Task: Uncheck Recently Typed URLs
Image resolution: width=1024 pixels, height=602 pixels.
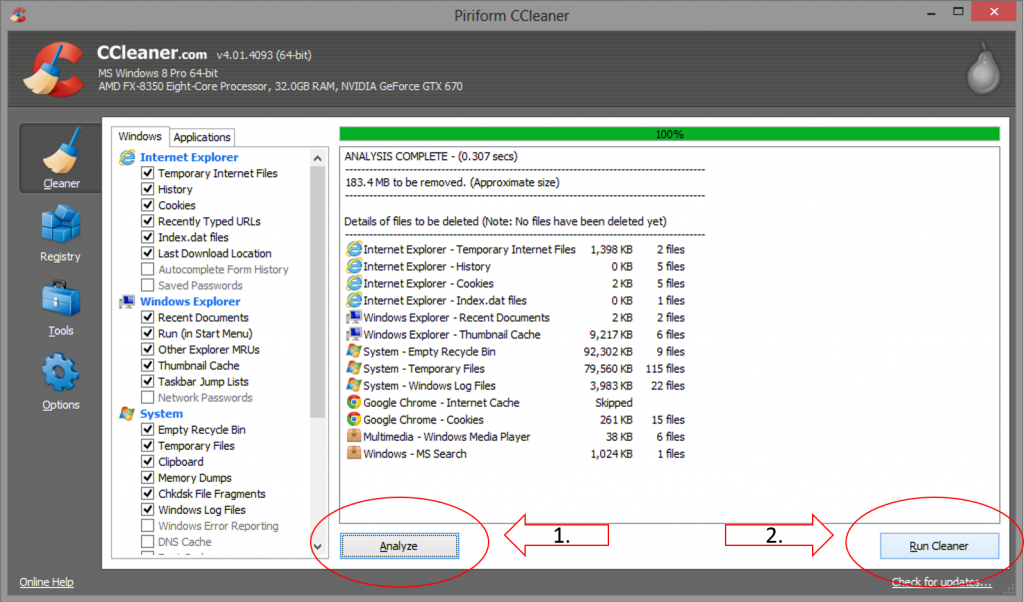Action: click(x=148, y=221)
